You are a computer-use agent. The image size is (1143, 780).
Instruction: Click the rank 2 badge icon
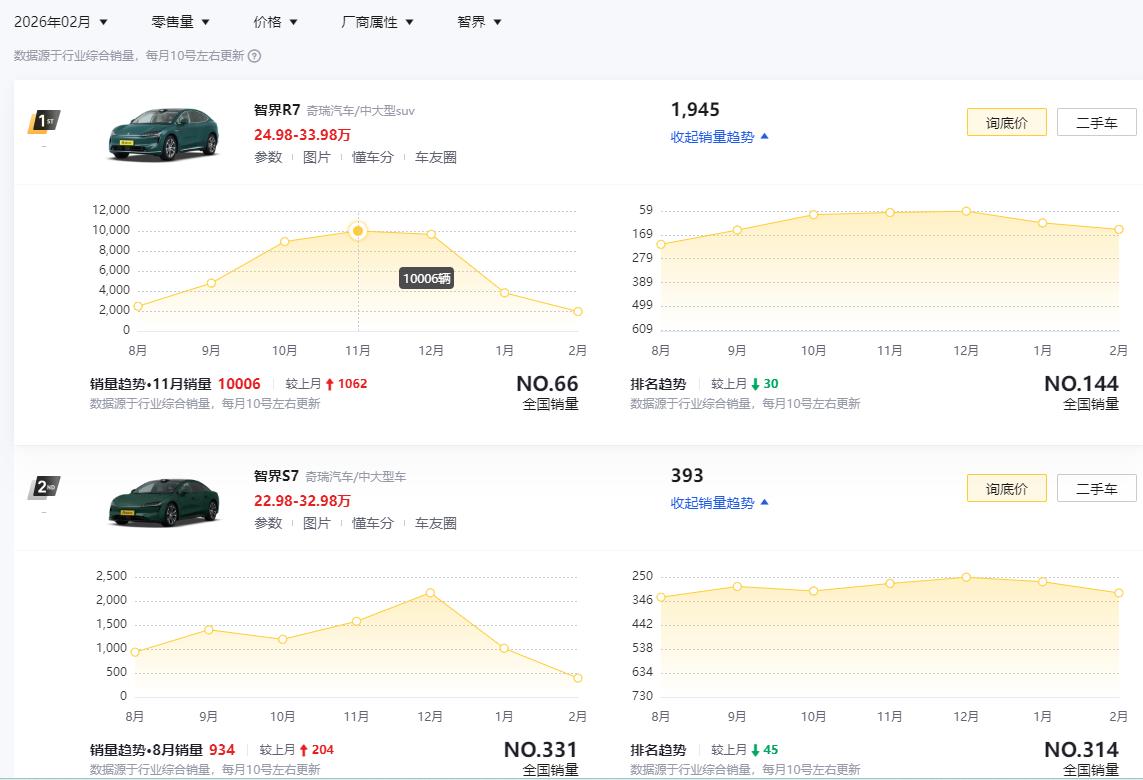pos(44,488)
